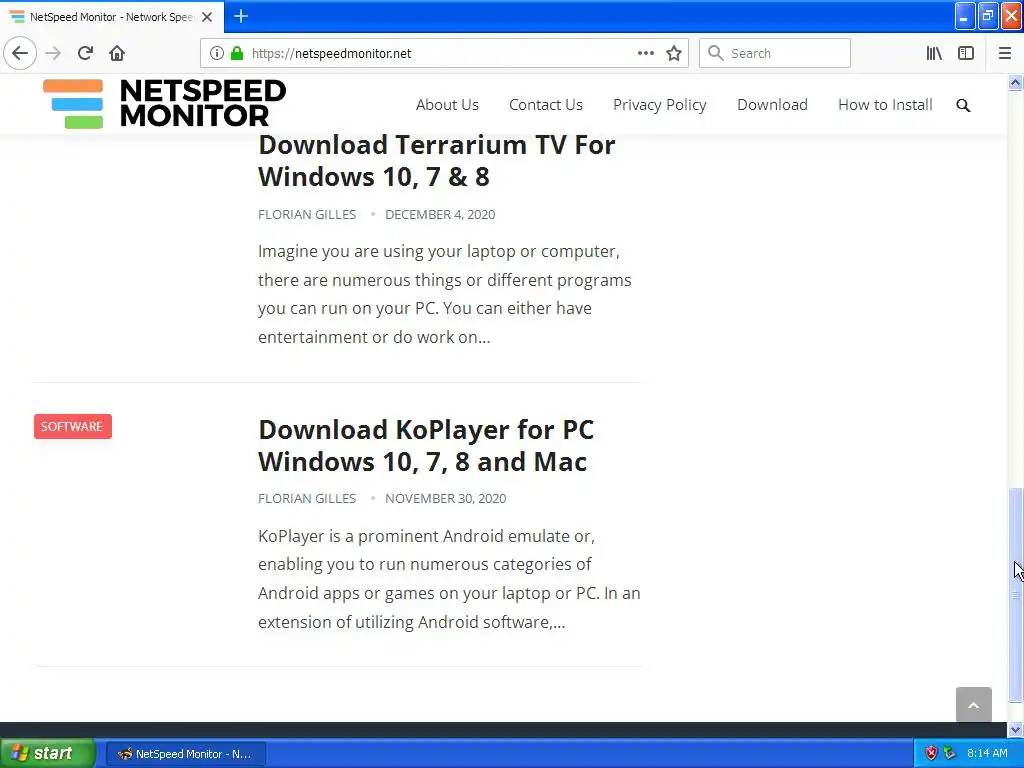Click the KoPlayer excerpt paragraph
The width and height of the screenshot is (1024, 768).
point(449,579)
